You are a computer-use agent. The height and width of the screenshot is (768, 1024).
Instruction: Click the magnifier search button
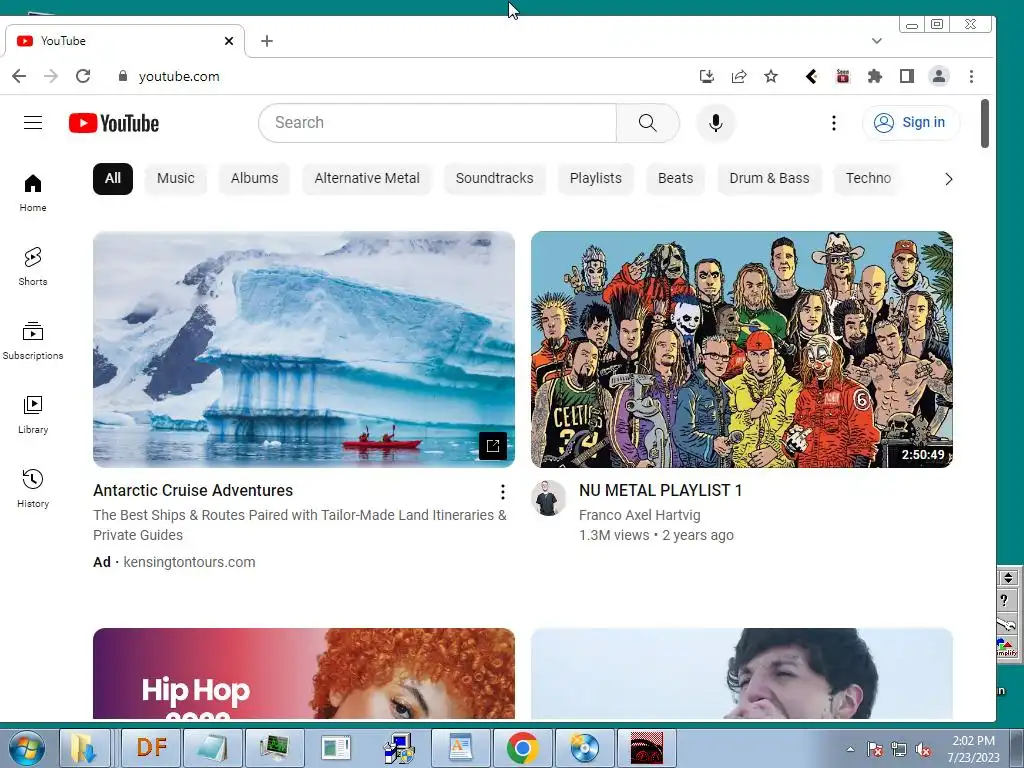(647, 123)
